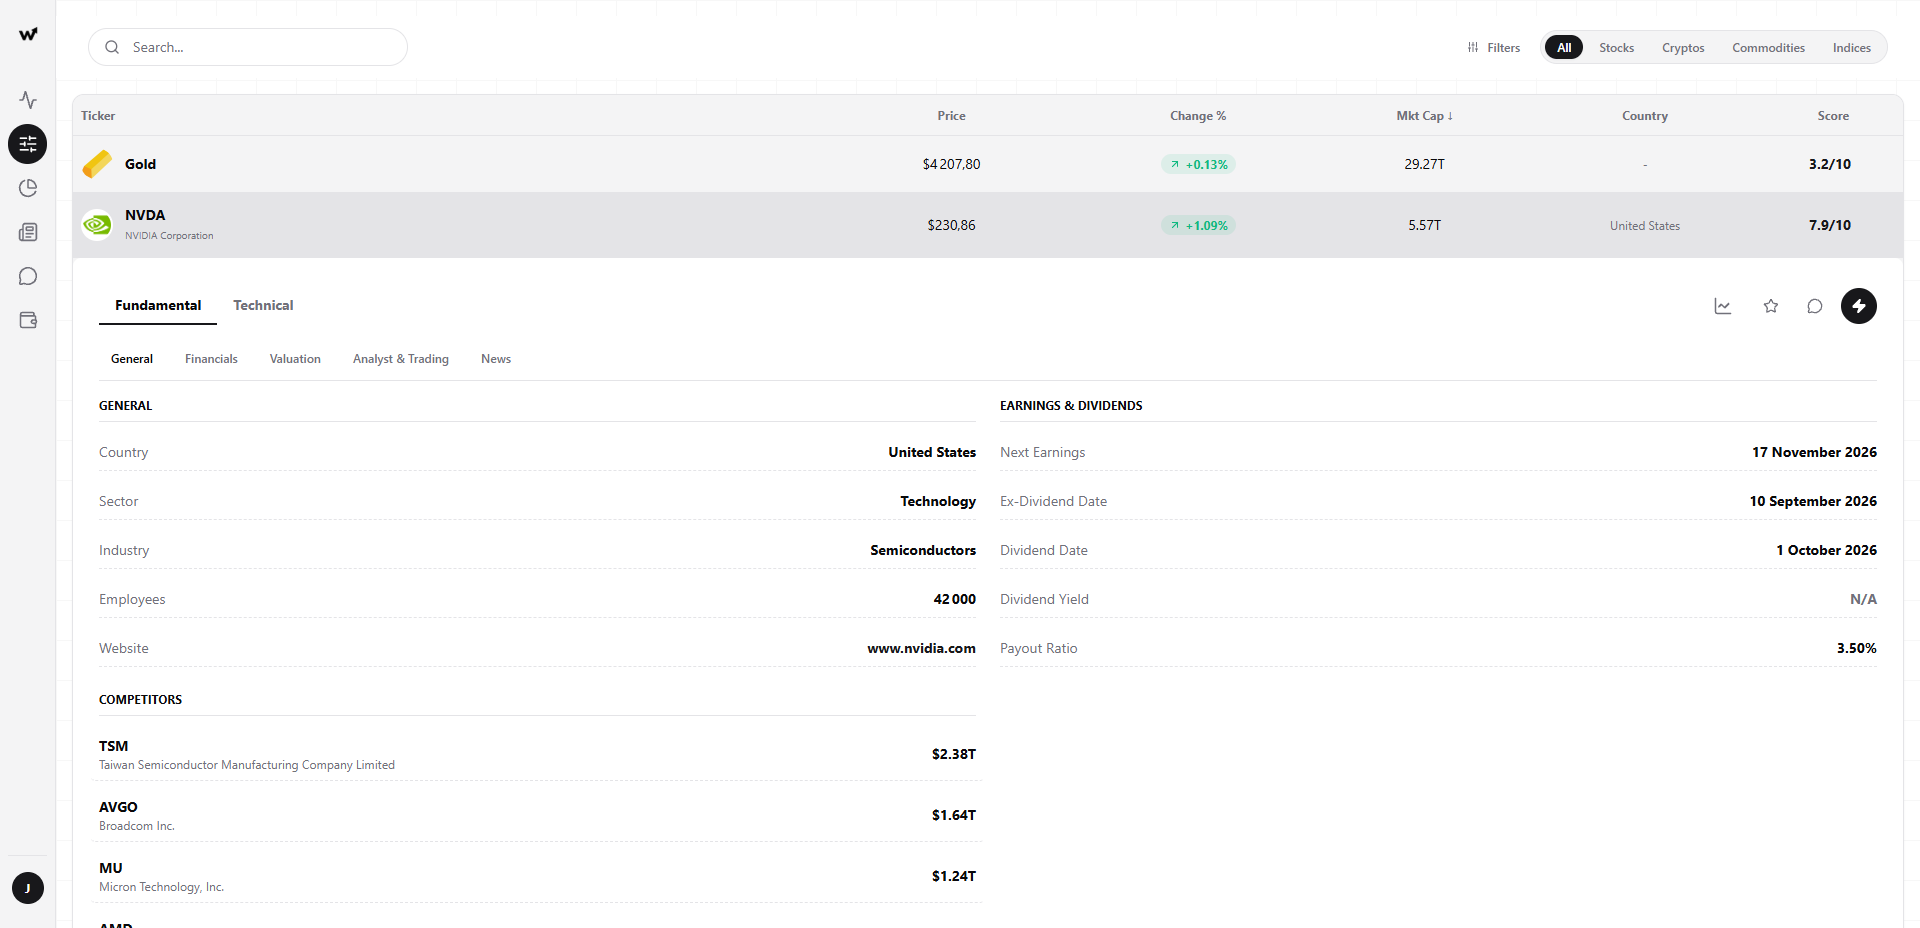Open the Analyst & Trading sub-tab

[401, 359]
